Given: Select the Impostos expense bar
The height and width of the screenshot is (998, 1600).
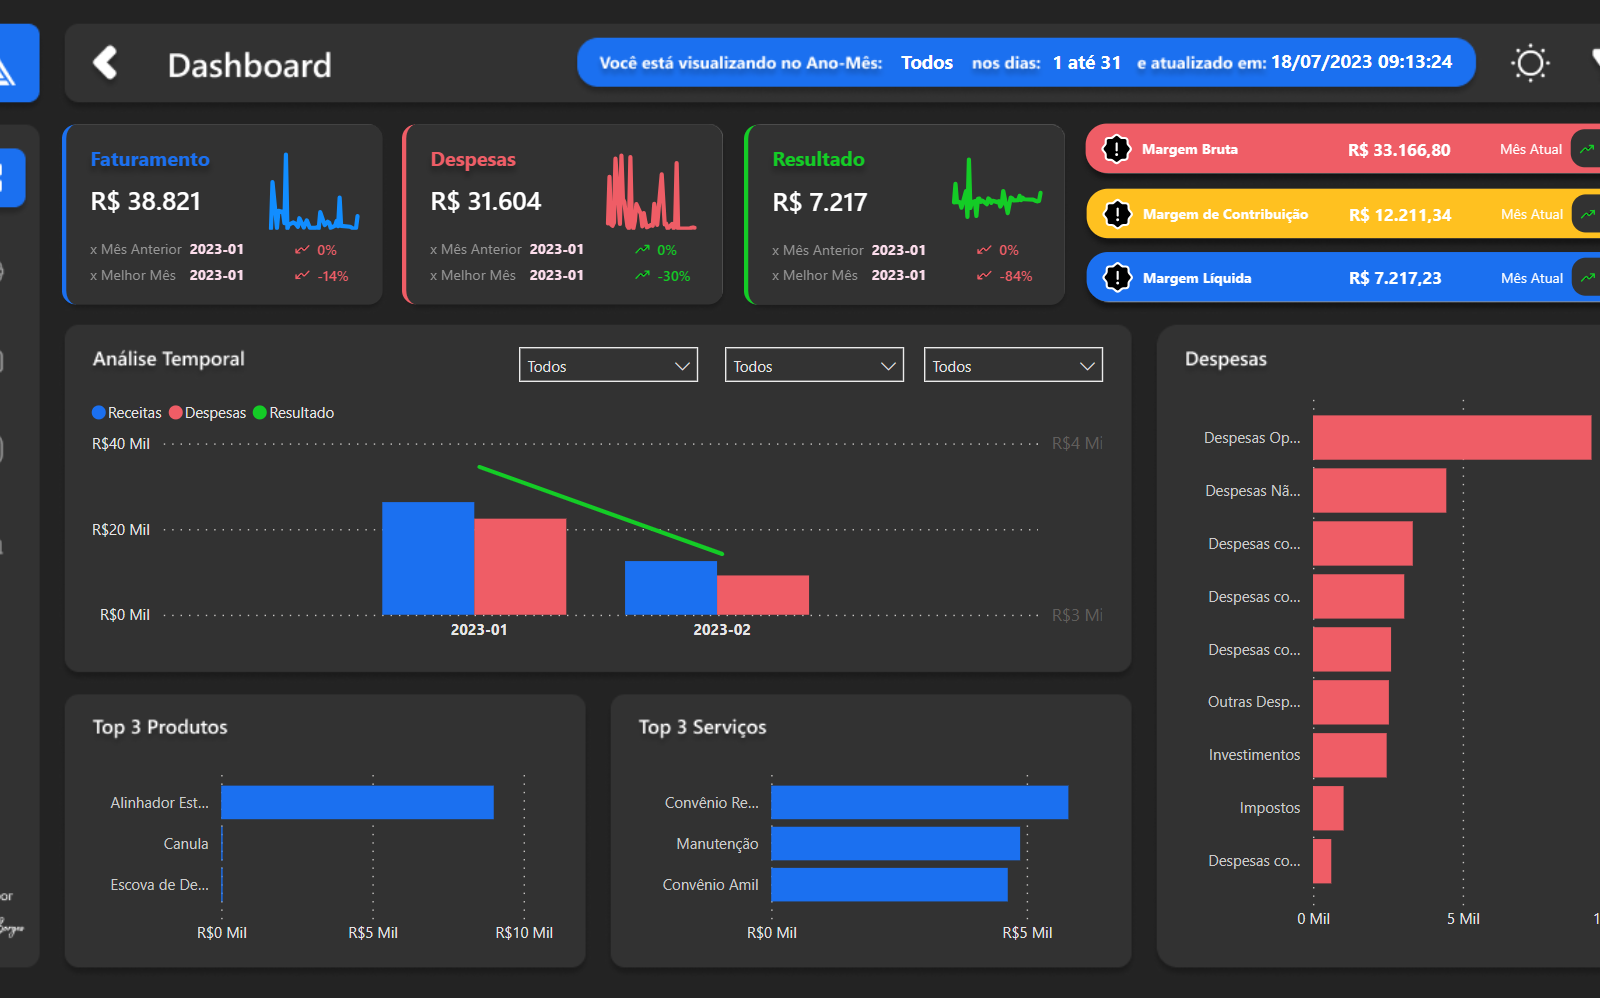Looking at the screenshot, I should point(1328,808).
